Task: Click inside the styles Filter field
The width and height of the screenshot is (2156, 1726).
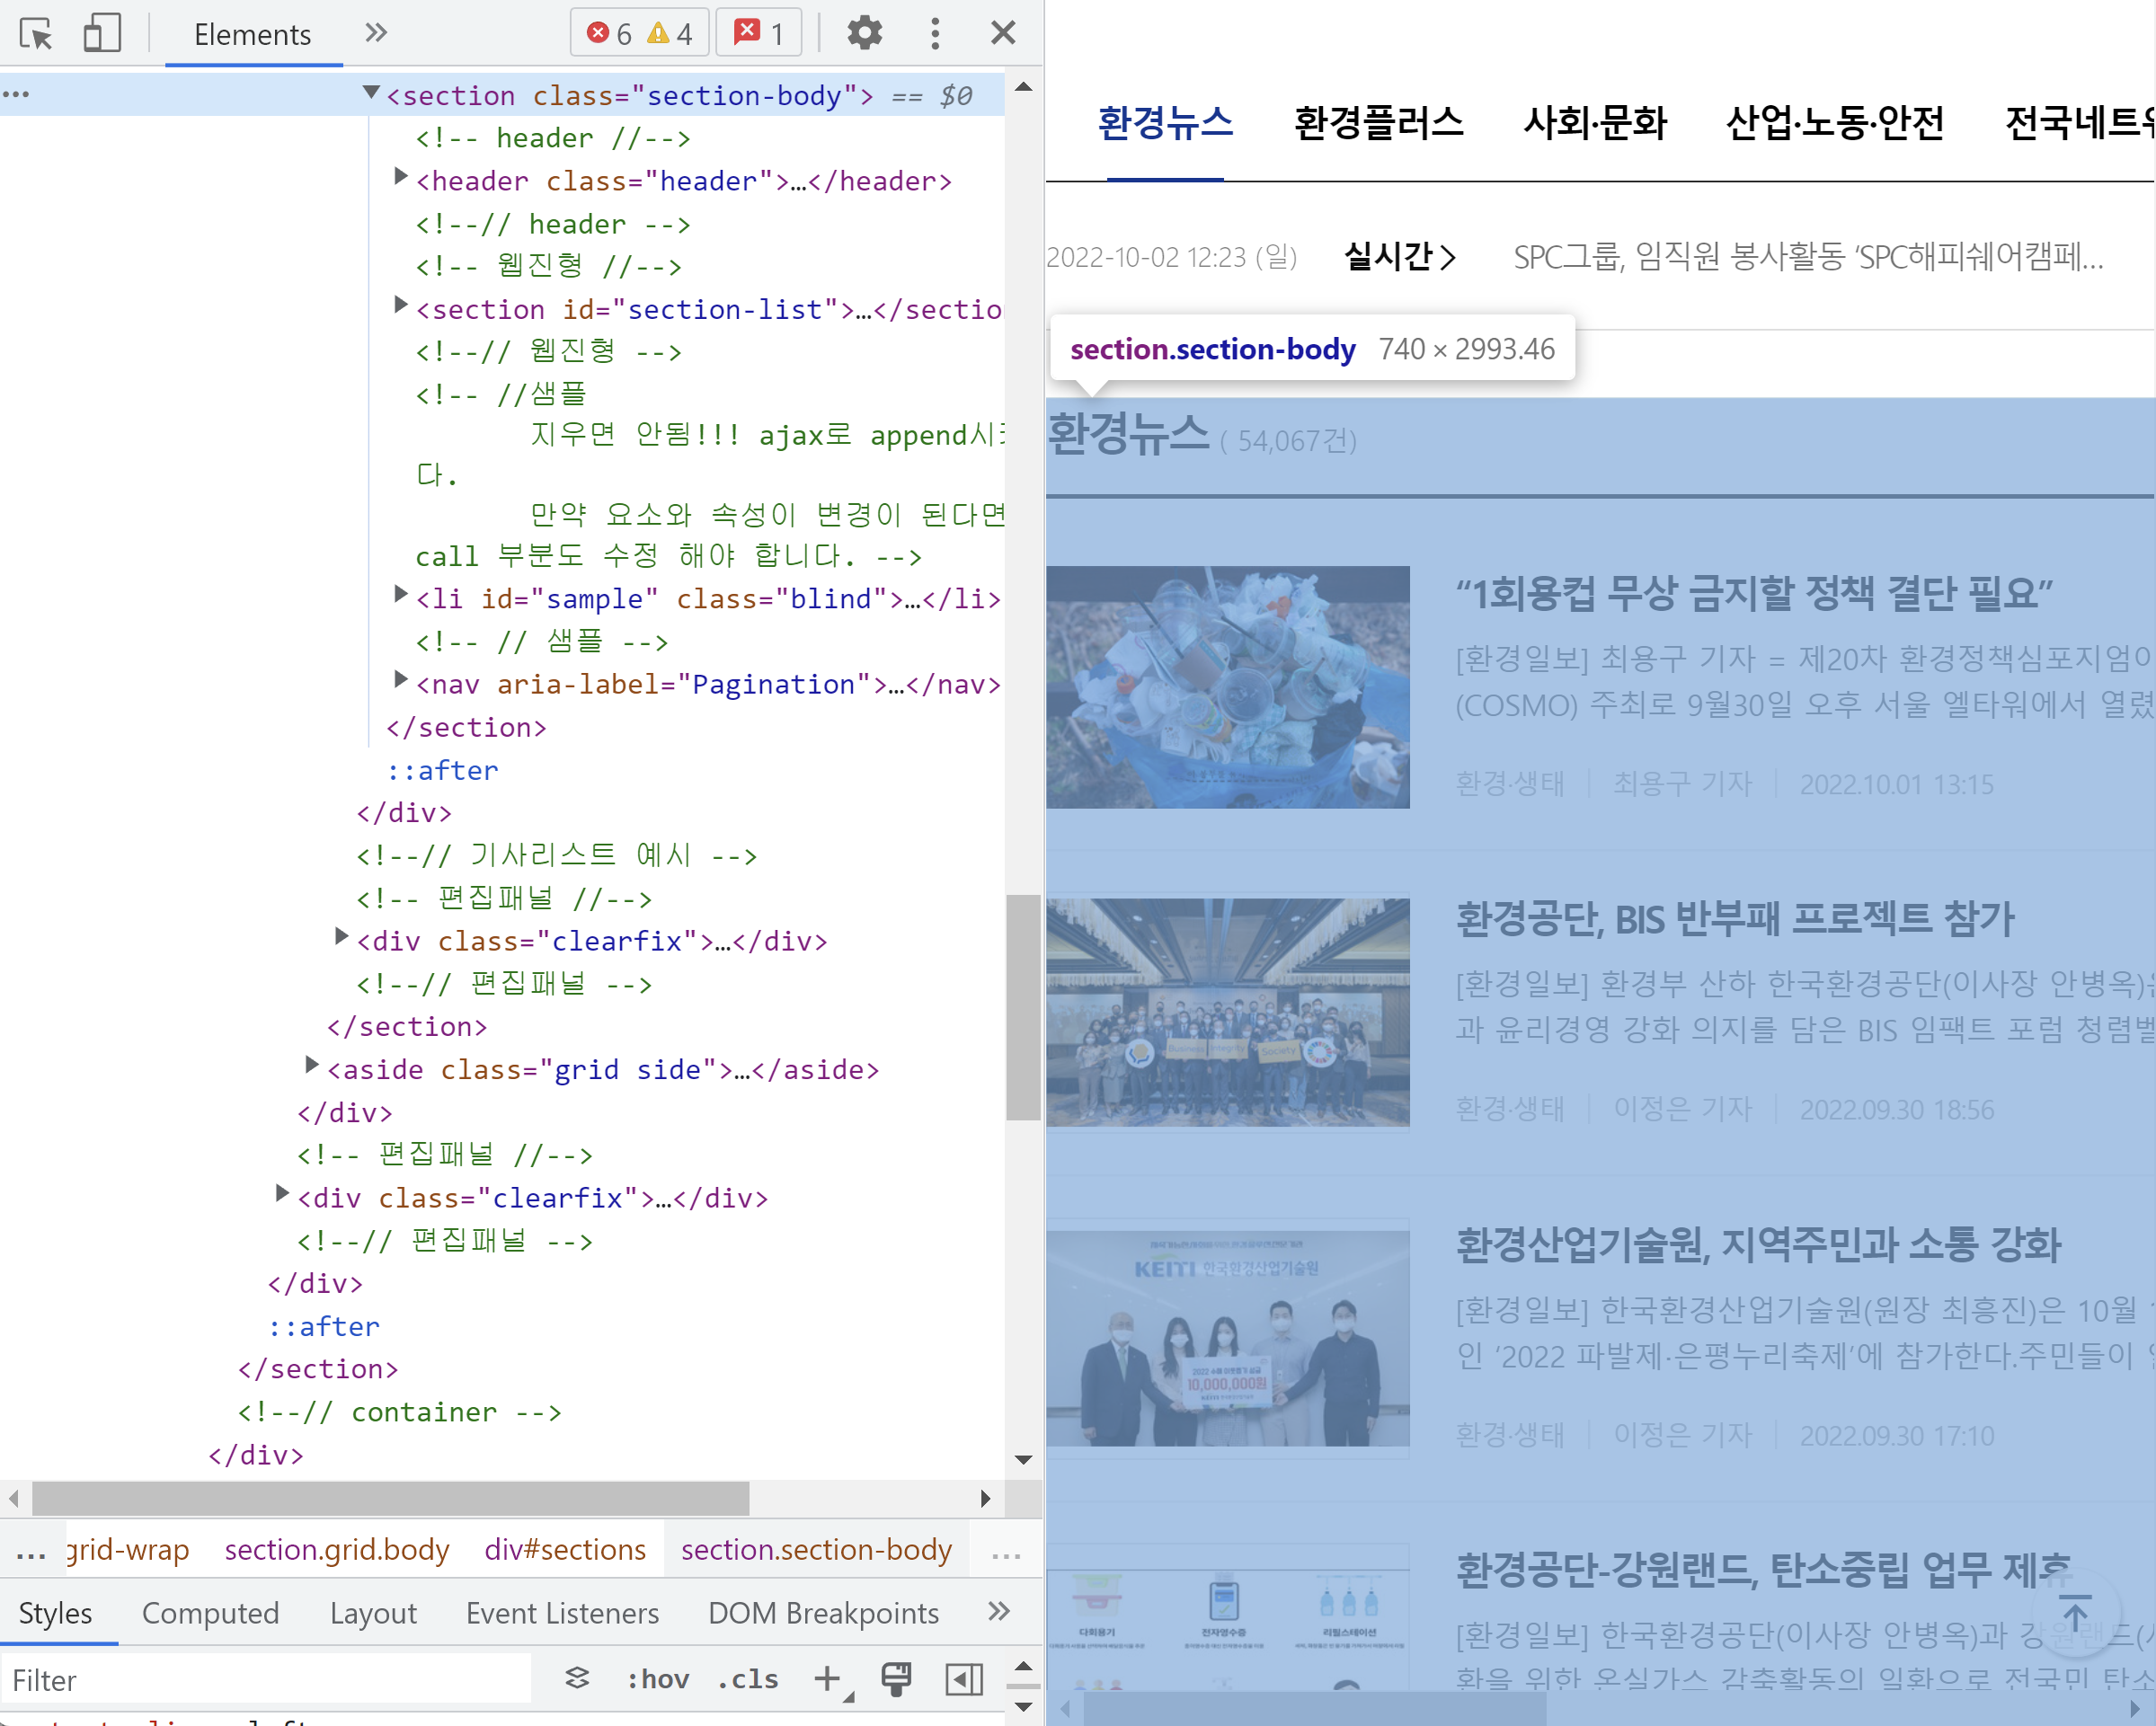Action: click(x=265, y=1680)
